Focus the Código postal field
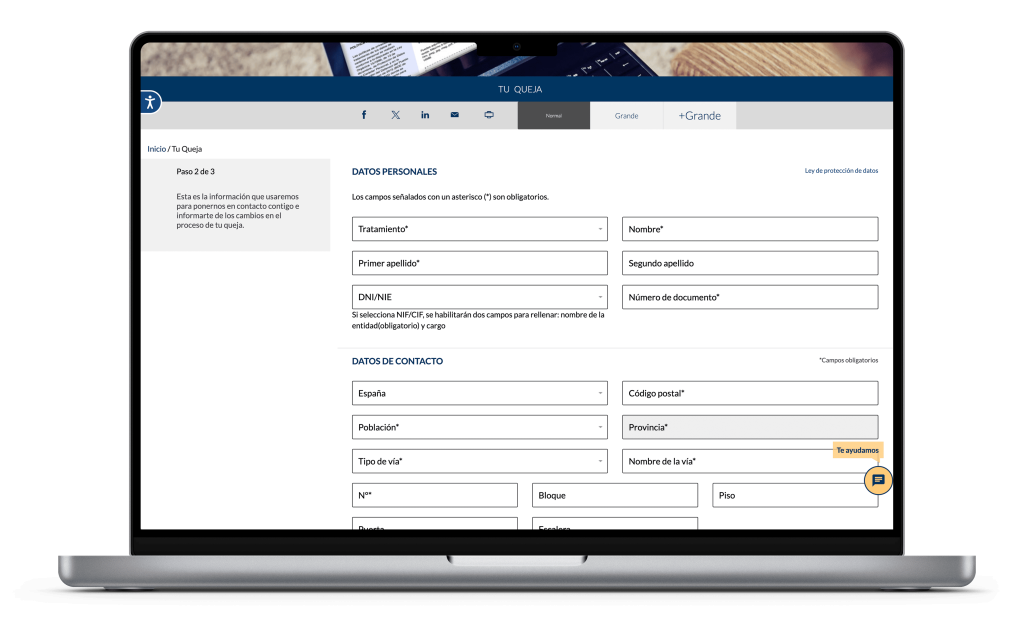The width and height of the screenshot is (1024, 639). tap(750, 393)
